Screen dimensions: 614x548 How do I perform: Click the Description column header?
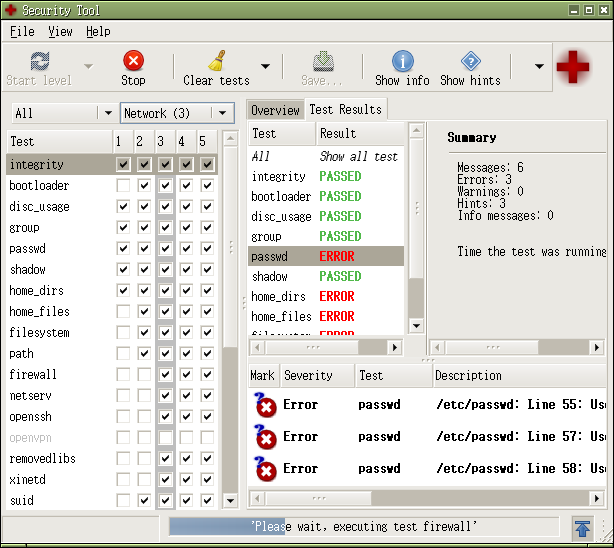point(519,376)
